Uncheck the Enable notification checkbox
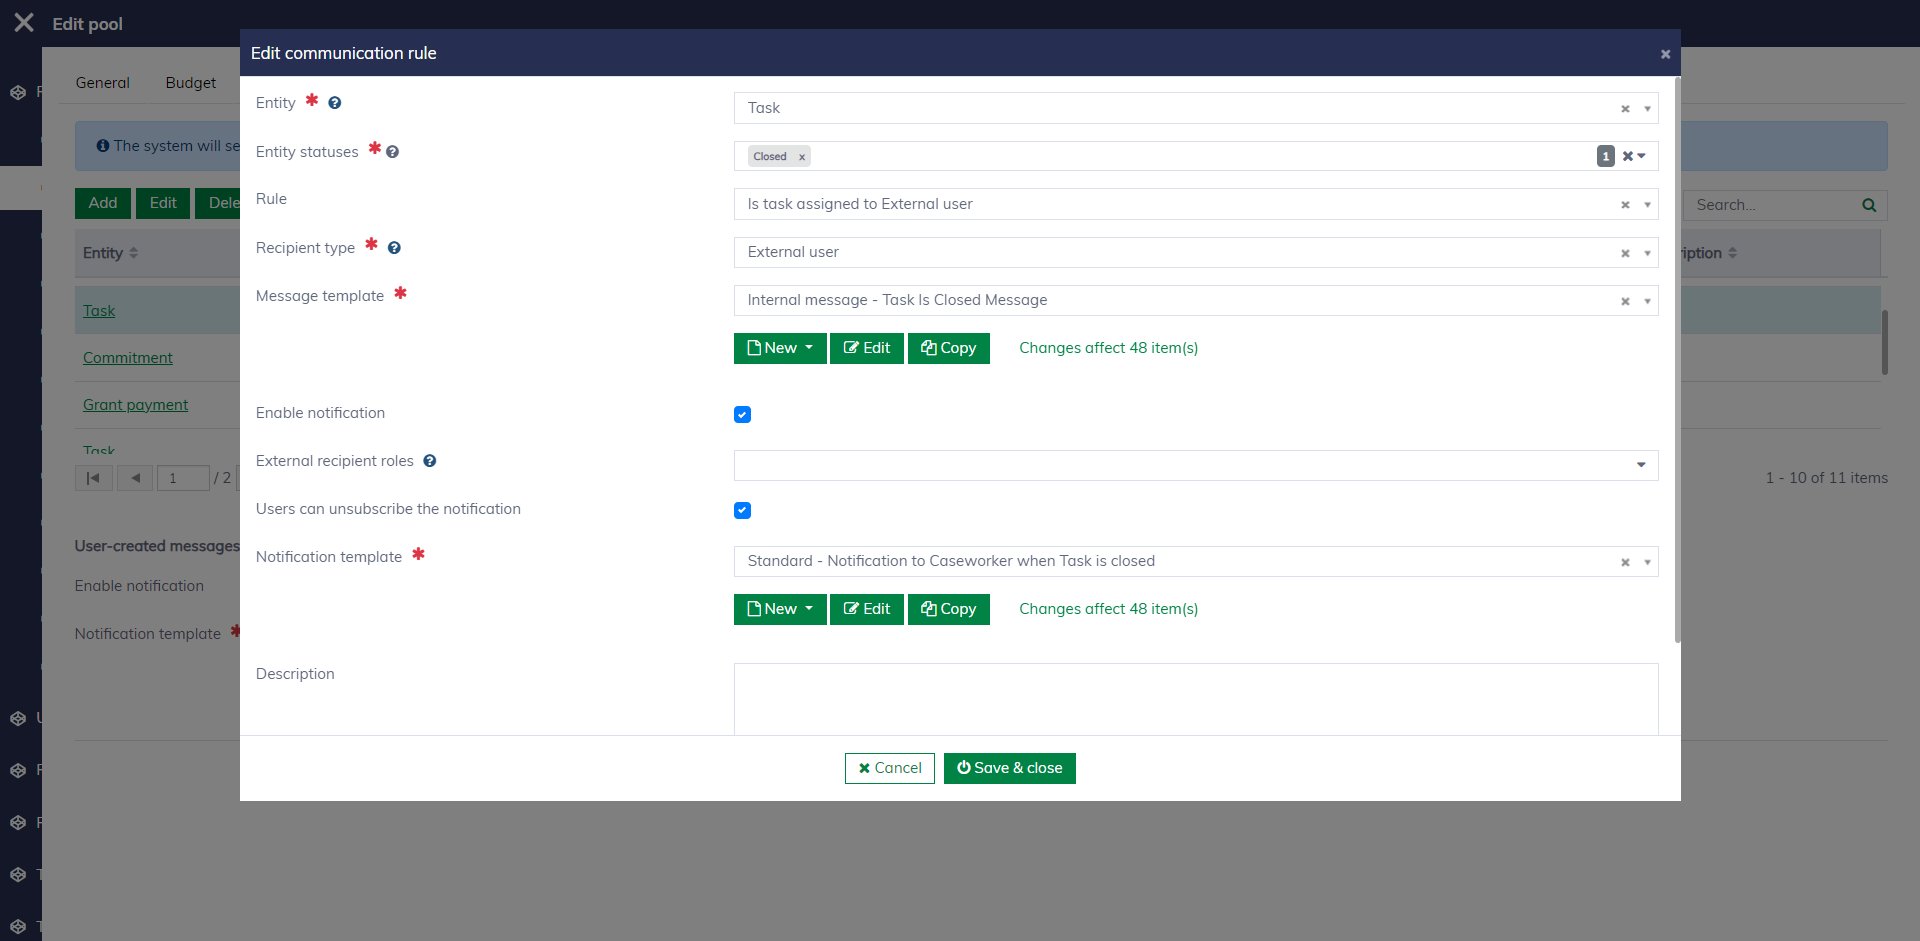 click(x=742, y=414)
